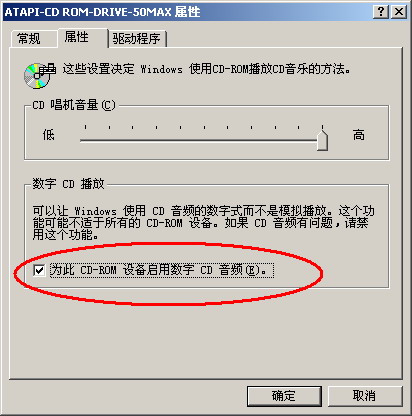Viewport: 412px width, 416px height.
Task: Toggle the digital CD audio checkbox
Action: click(x=39, y=270)
